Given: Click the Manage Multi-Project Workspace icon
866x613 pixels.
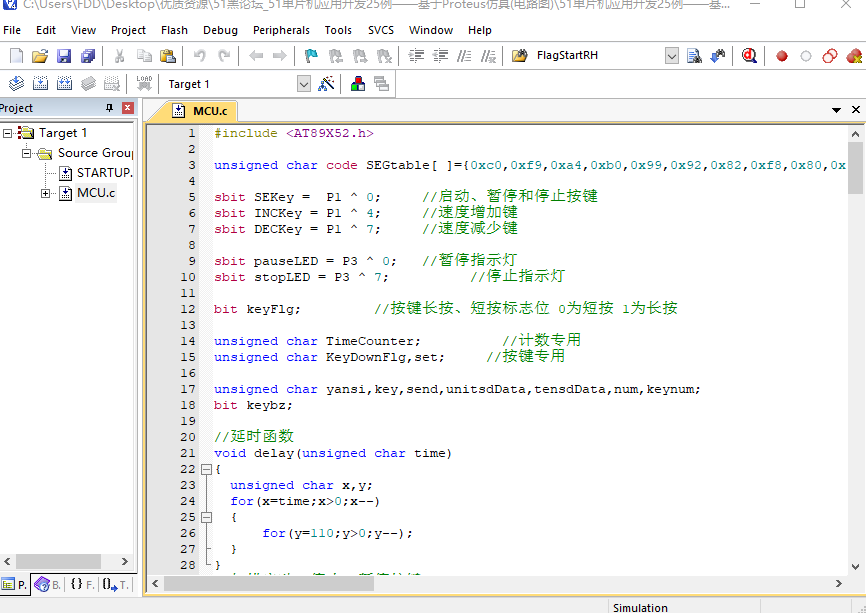Looking at the screenshot, I should (x=382, y=84).
